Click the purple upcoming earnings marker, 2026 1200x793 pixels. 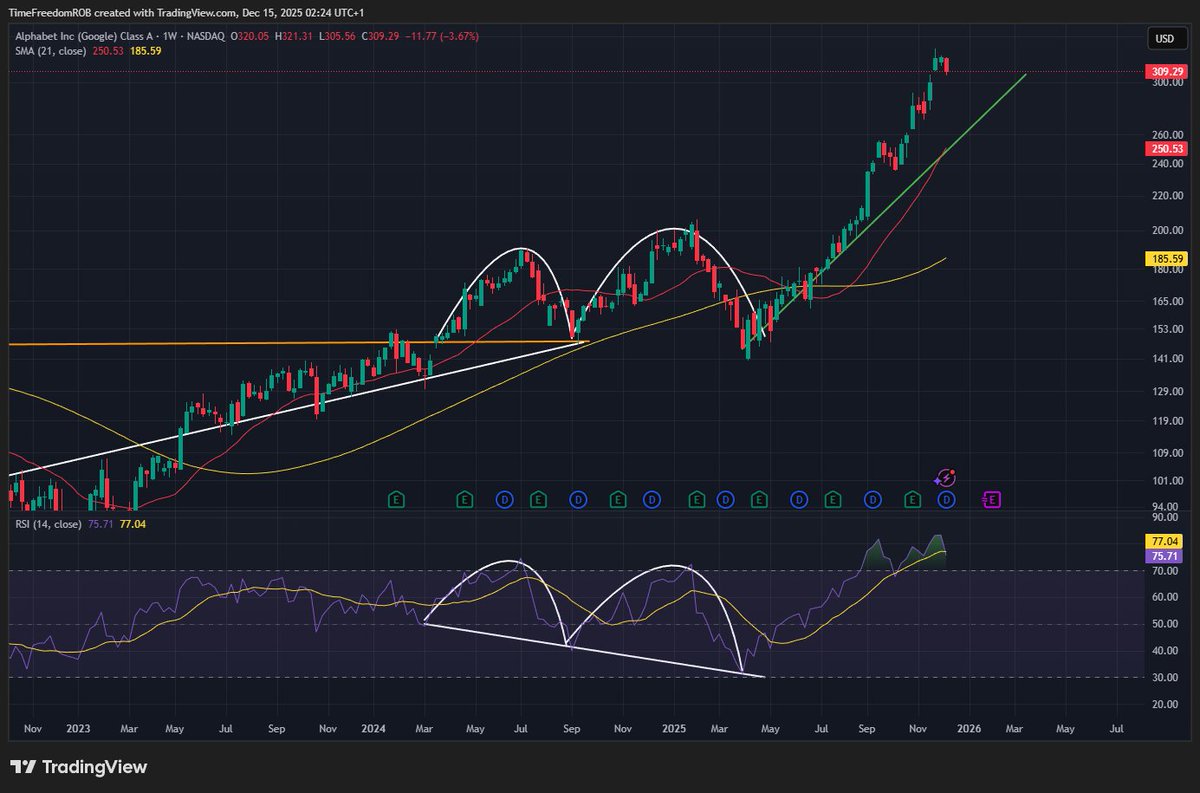pyautogui.click(x=993, y=498)
